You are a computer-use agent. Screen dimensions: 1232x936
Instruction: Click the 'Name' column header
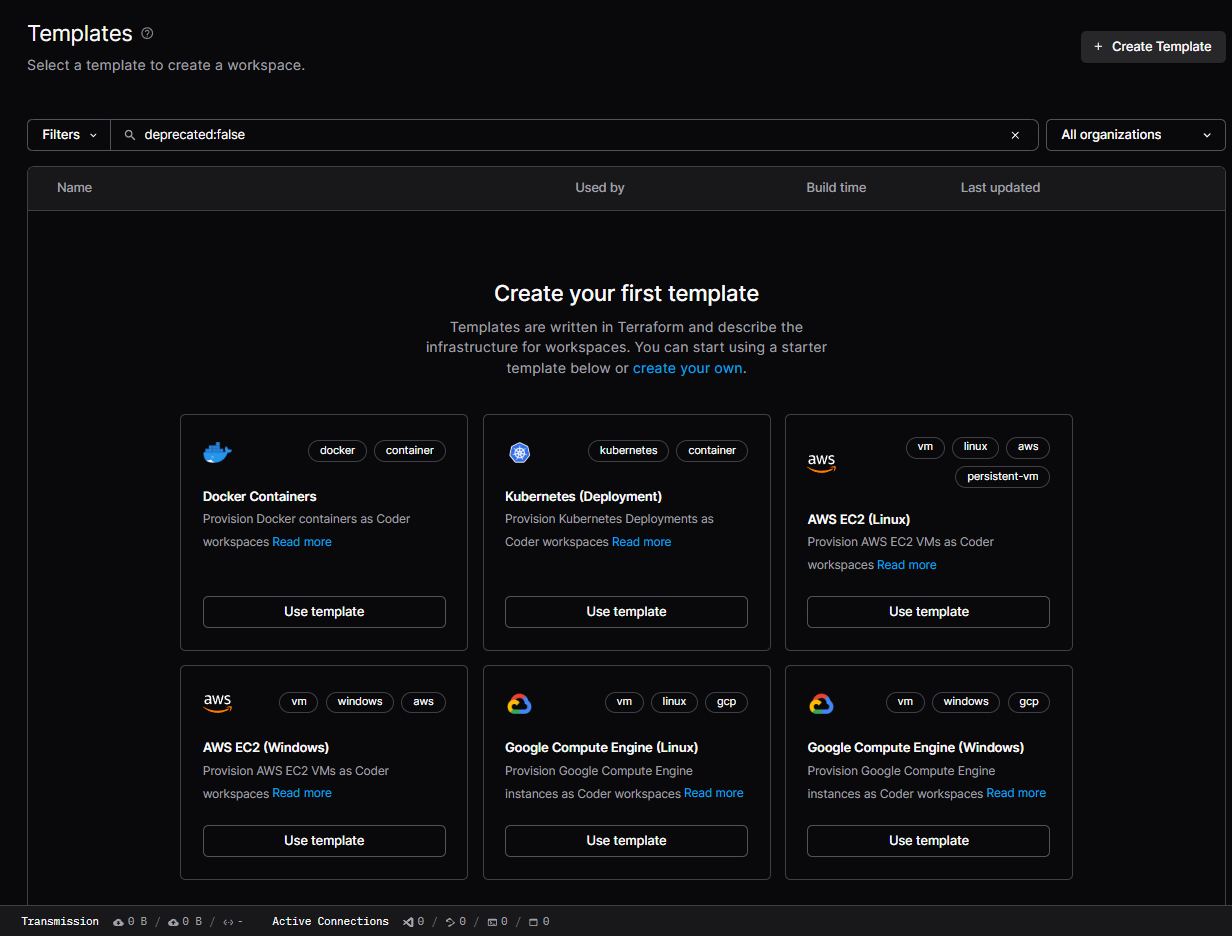[x=75, y=188]
